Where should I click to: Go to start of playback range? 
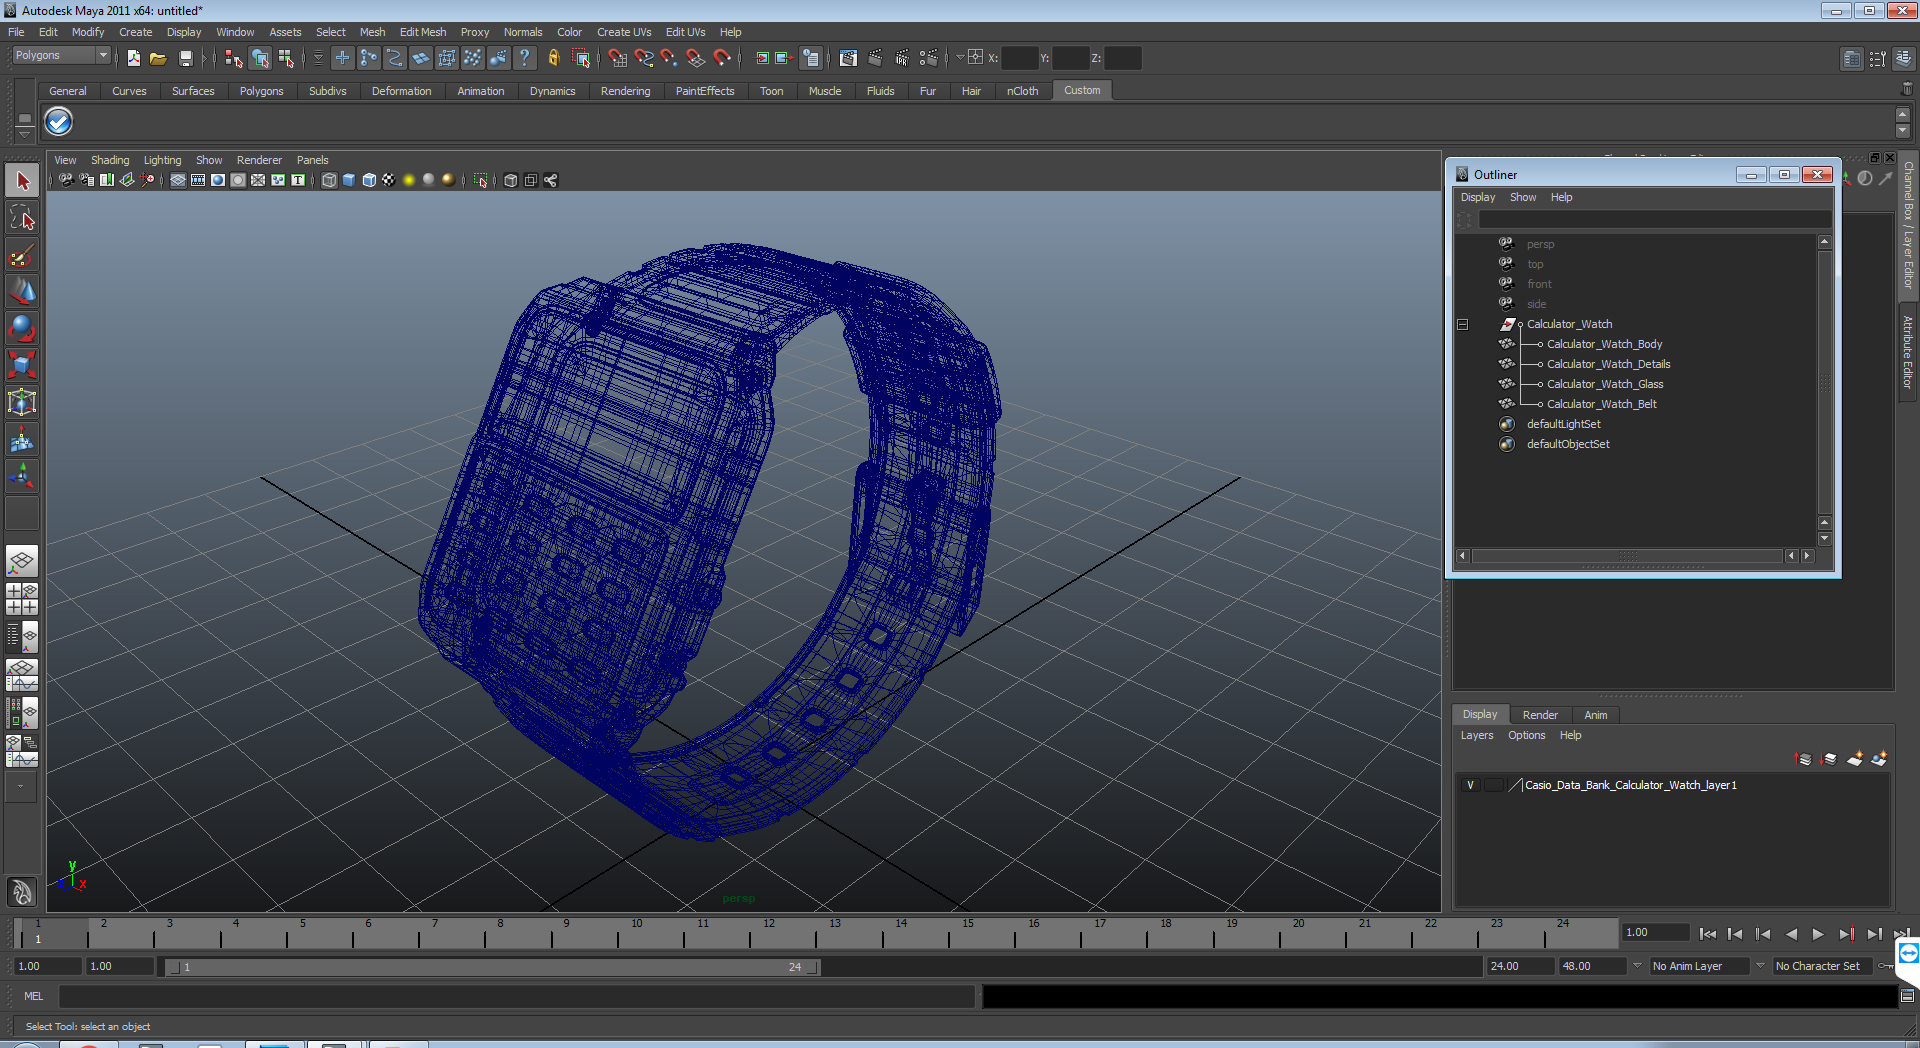pos(1708,934)
